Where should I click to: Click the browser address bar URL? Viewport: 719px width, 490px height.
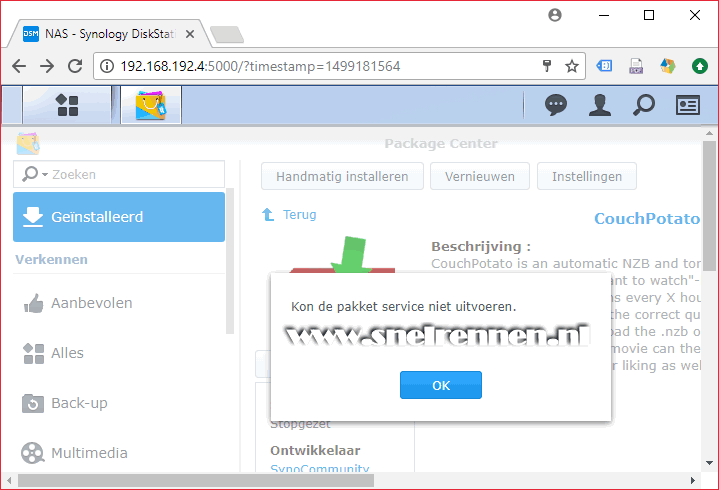[x=260, y=66]
